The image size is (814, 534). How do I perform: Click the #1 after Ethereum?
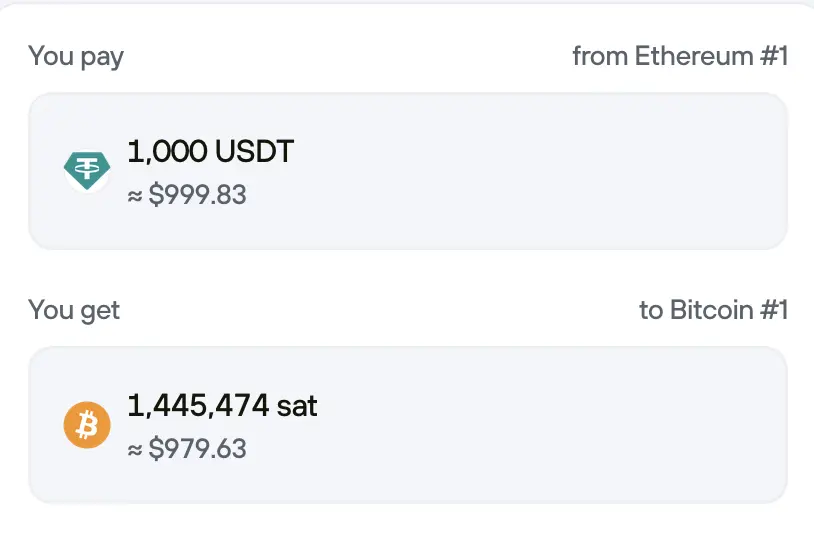point(772,56)
